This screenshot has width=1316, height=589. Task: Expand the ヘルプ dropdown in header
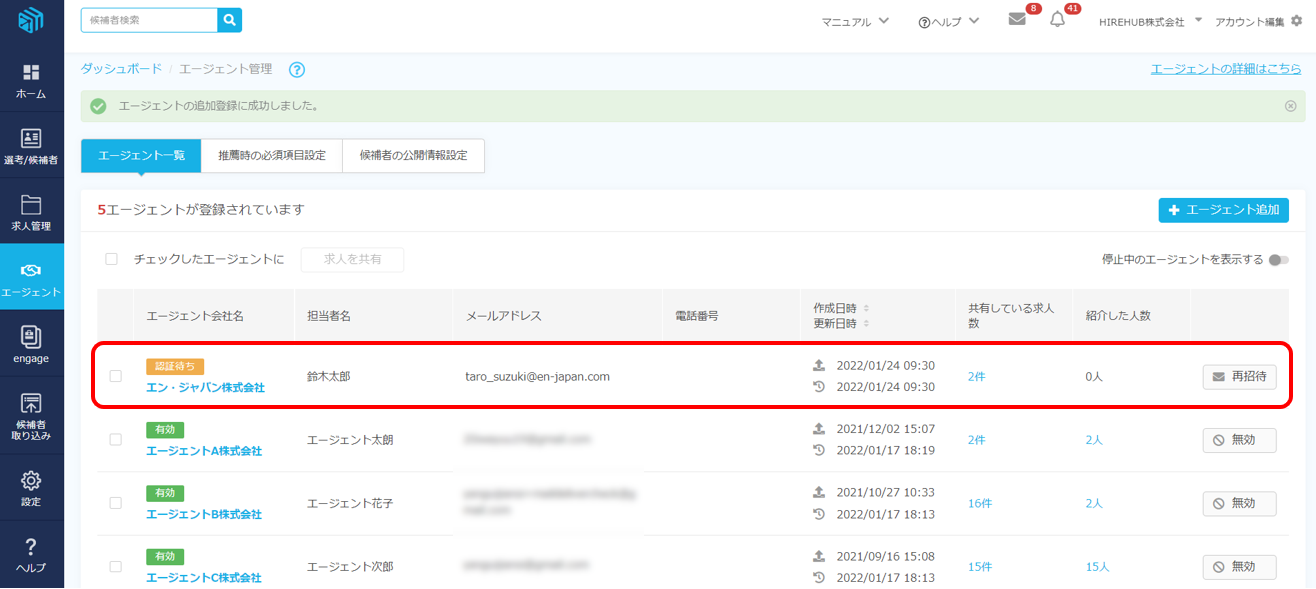[948, 21]
